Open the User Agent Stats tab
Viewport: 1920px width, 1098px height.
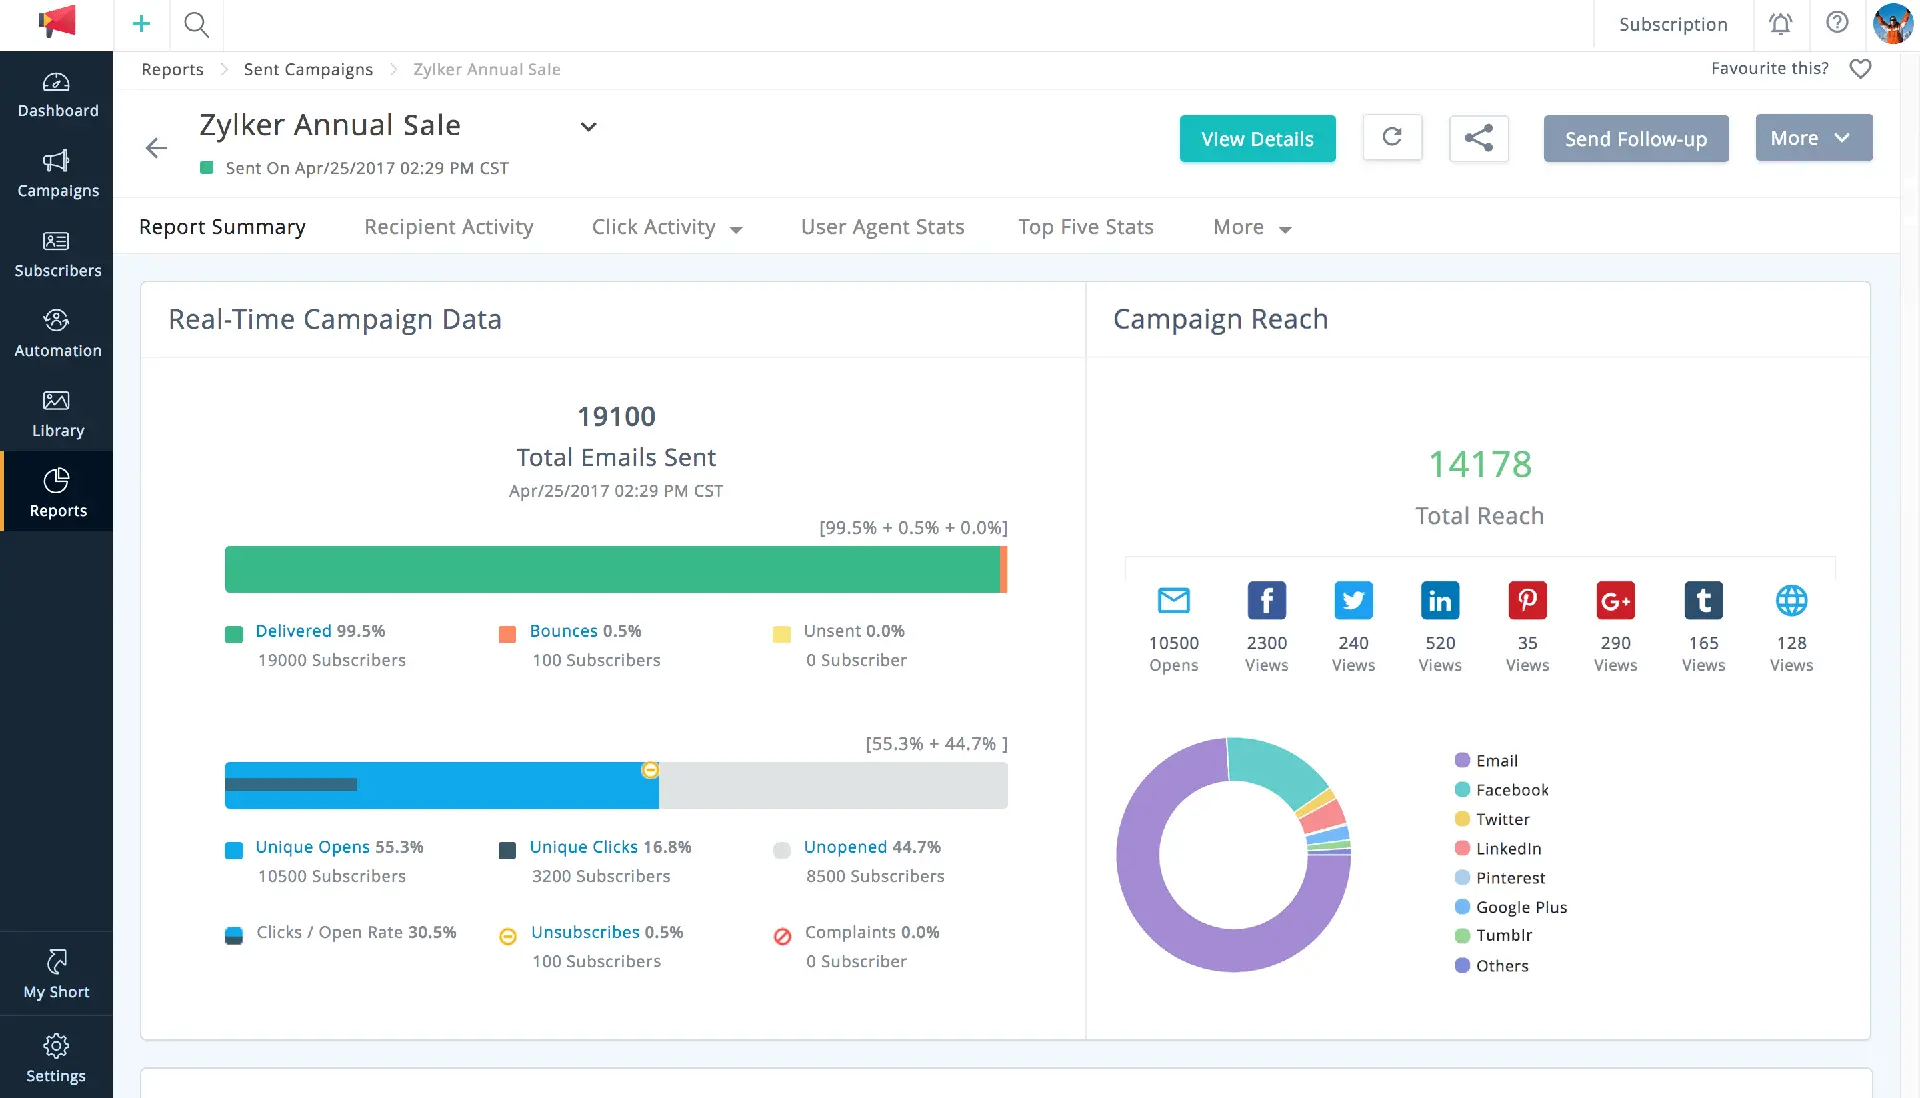point(883,227)
